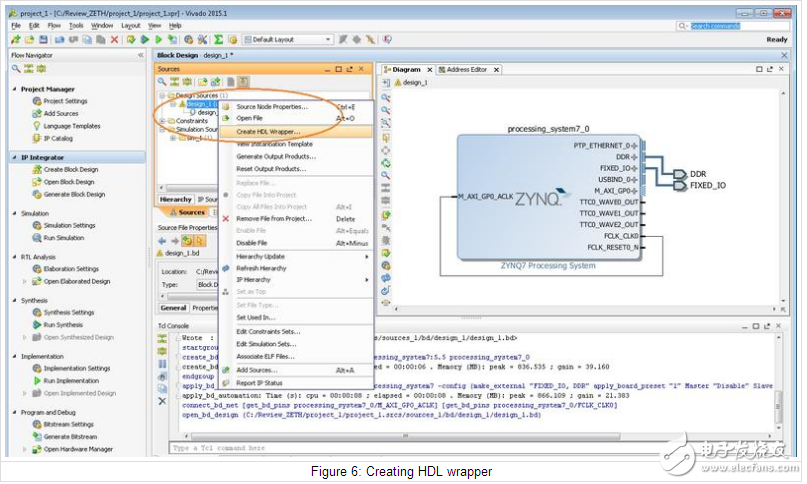807x484 pixels.
Task: Collapse the Flow Navigator panel with double-arrow
Action: (141, 55)
